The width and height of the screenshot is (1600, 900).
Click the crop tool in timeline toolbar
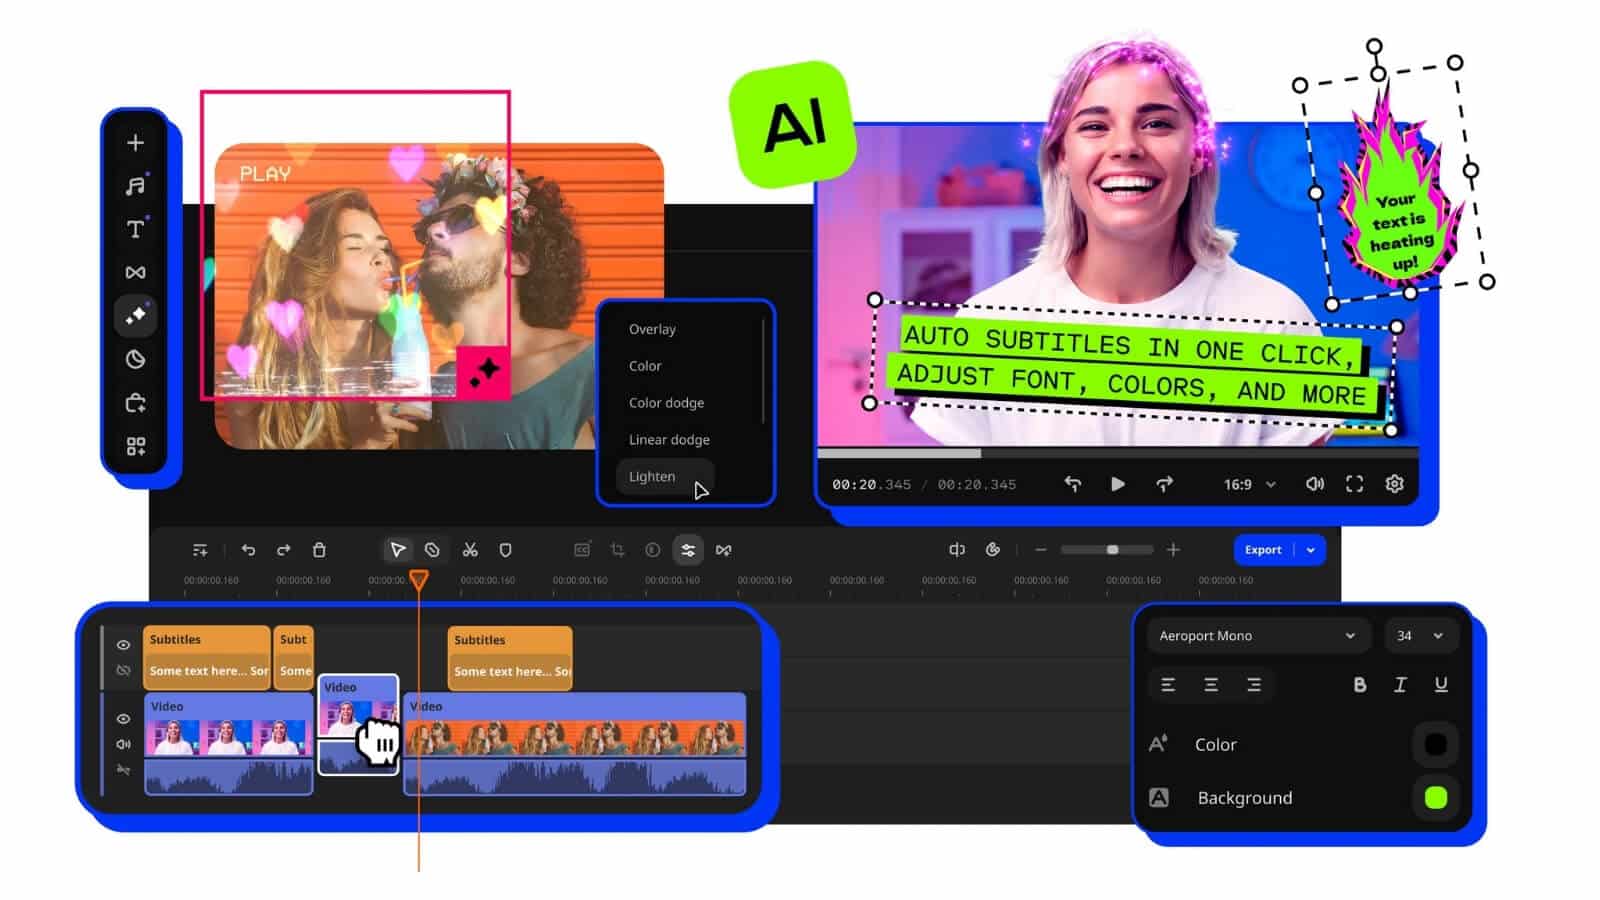tap(617, 550)
